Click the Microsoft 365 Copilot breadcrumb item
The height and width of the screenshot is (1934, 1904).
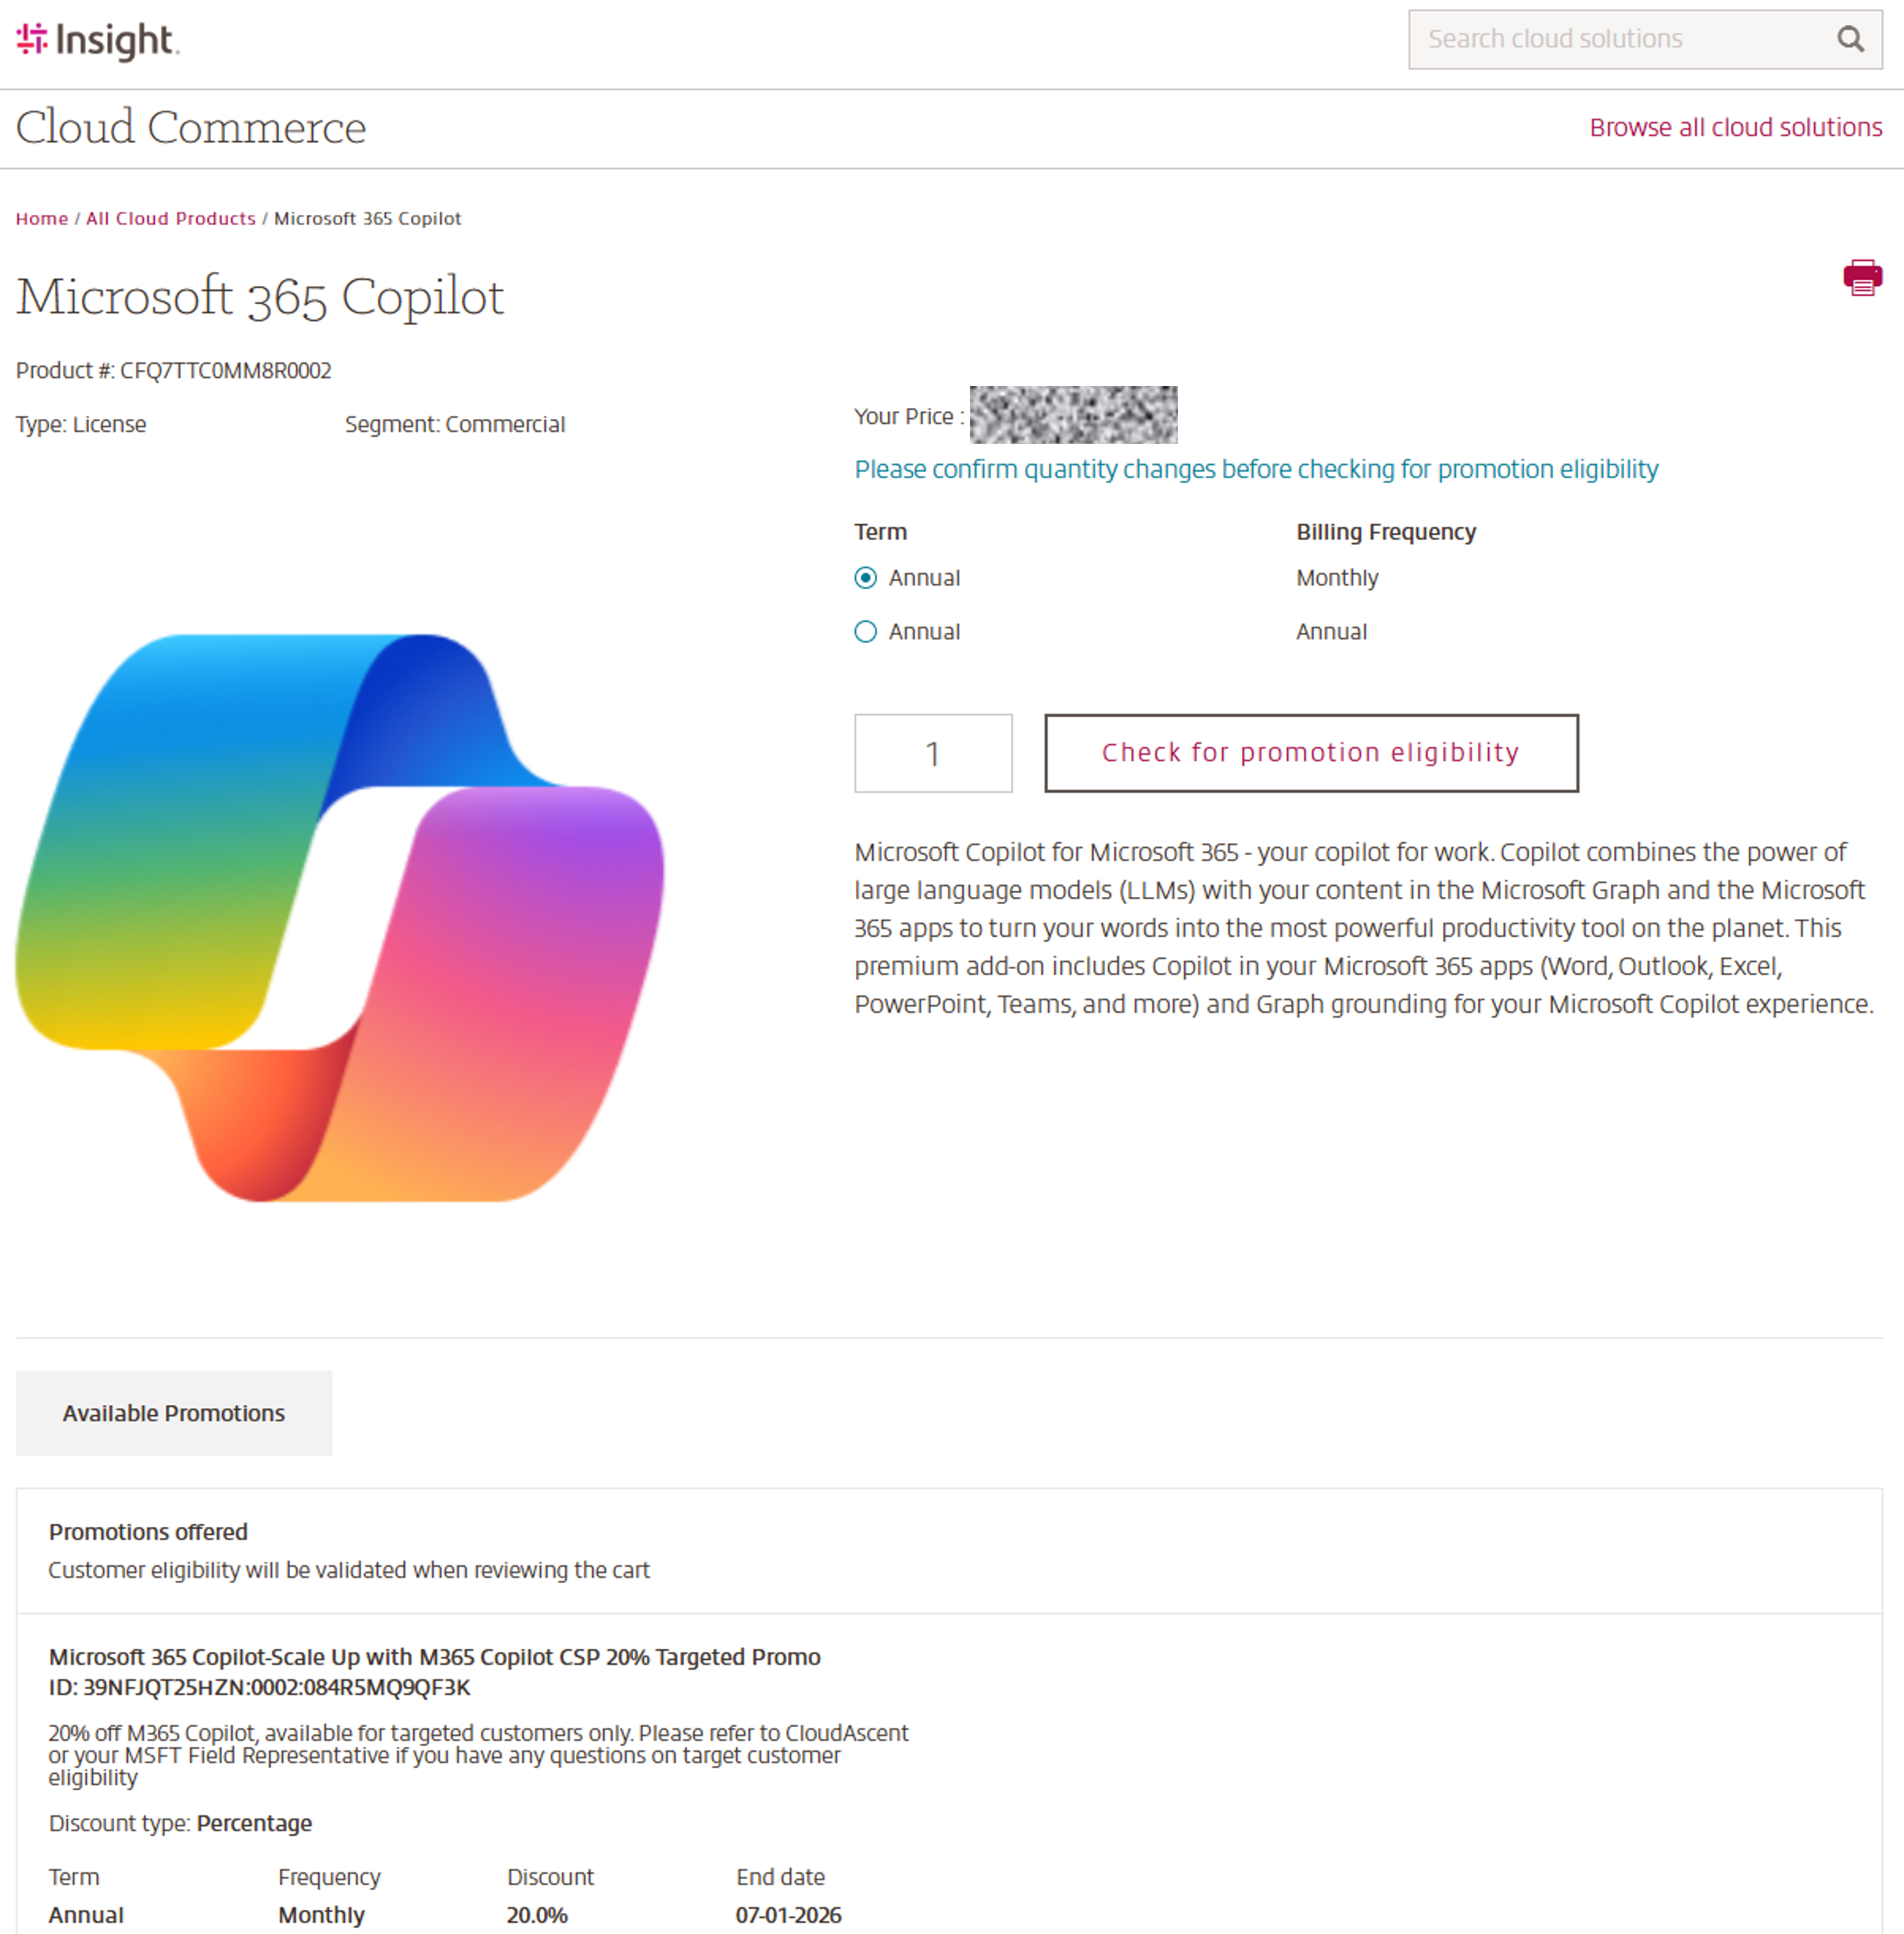pos(367,218)
